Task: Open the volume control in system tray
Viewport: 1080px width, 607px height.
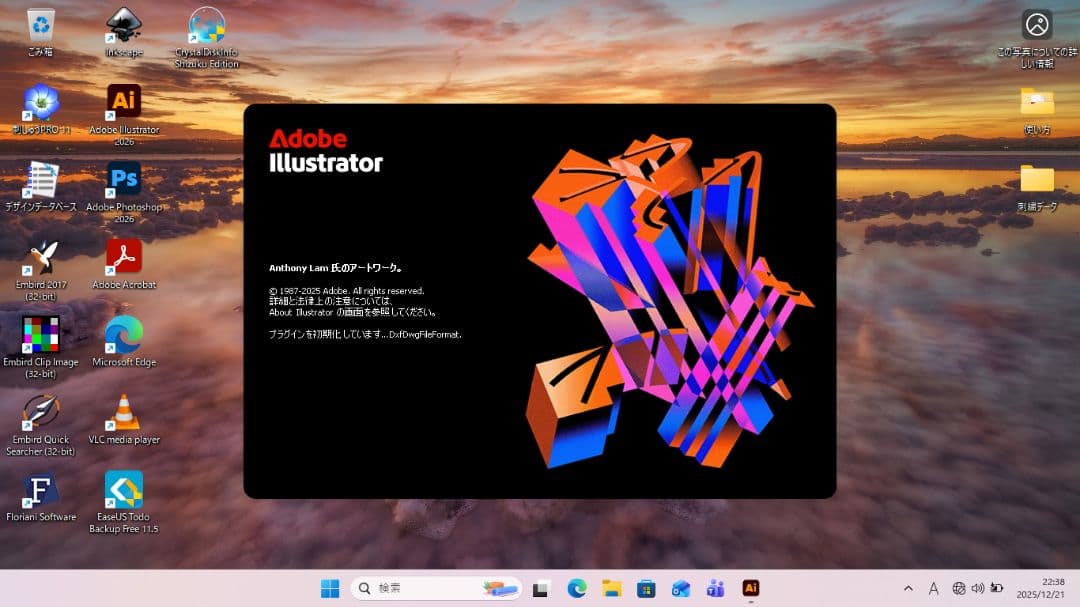Action: point(977,588)
